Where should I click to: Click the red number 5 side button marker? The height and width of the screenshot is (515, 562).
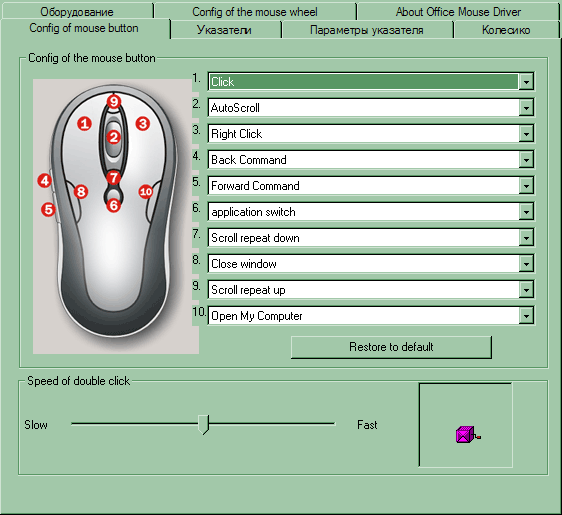(48, 210)
